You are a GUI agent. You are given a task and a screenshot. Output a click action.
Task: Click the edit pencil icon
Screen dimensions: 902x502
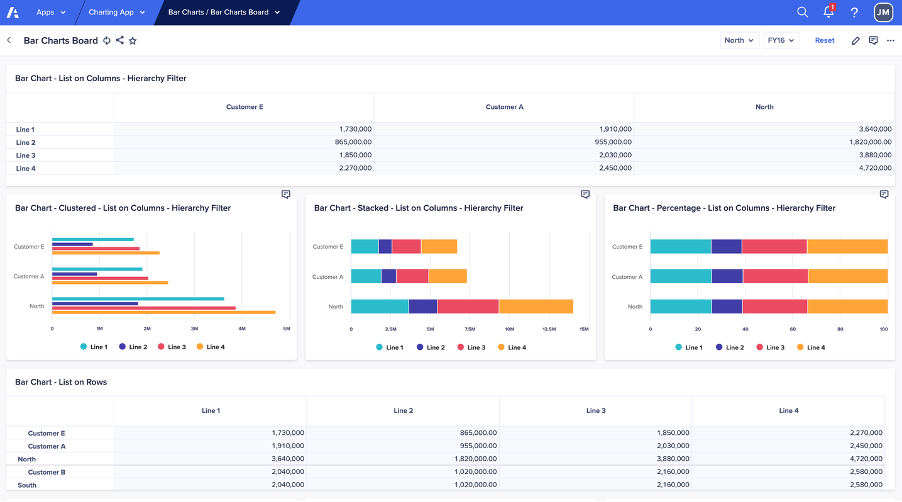pyautogui.click(x=855, y=41)
